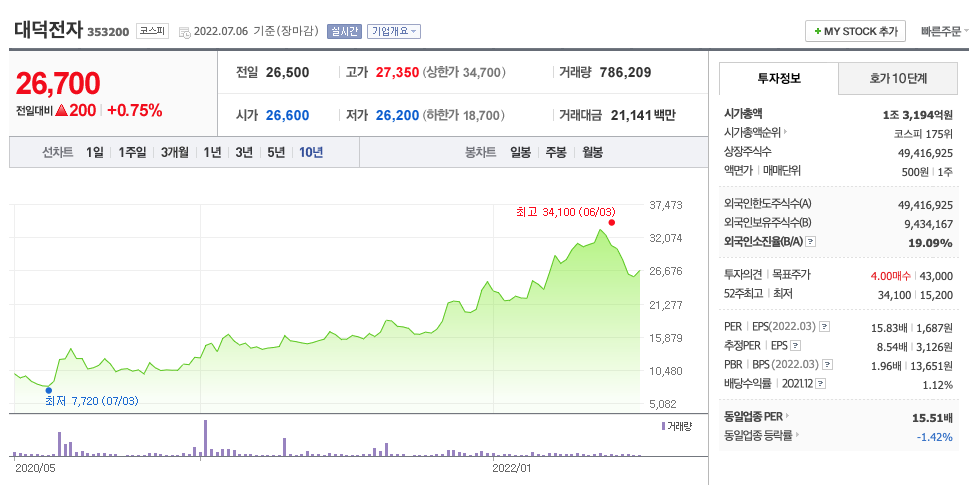The image size is (979, 485).
Task: Click the help icon next to PBR BPS(2022.03)
Action: pos(827,365)
